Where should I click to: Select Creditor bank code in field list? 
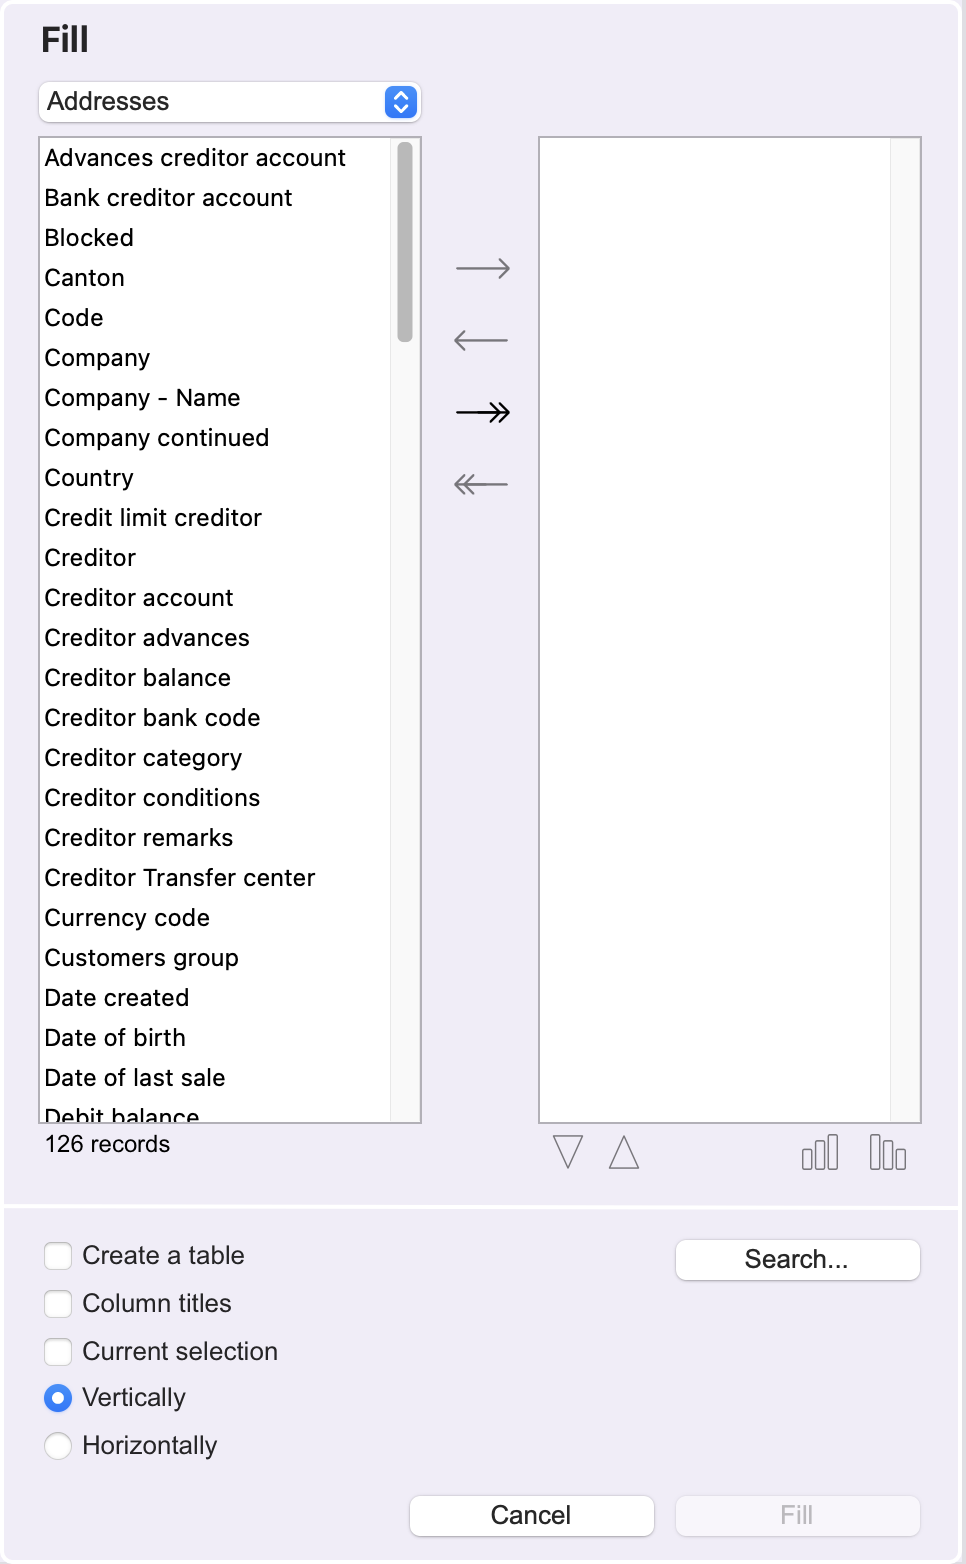[215, 718]
